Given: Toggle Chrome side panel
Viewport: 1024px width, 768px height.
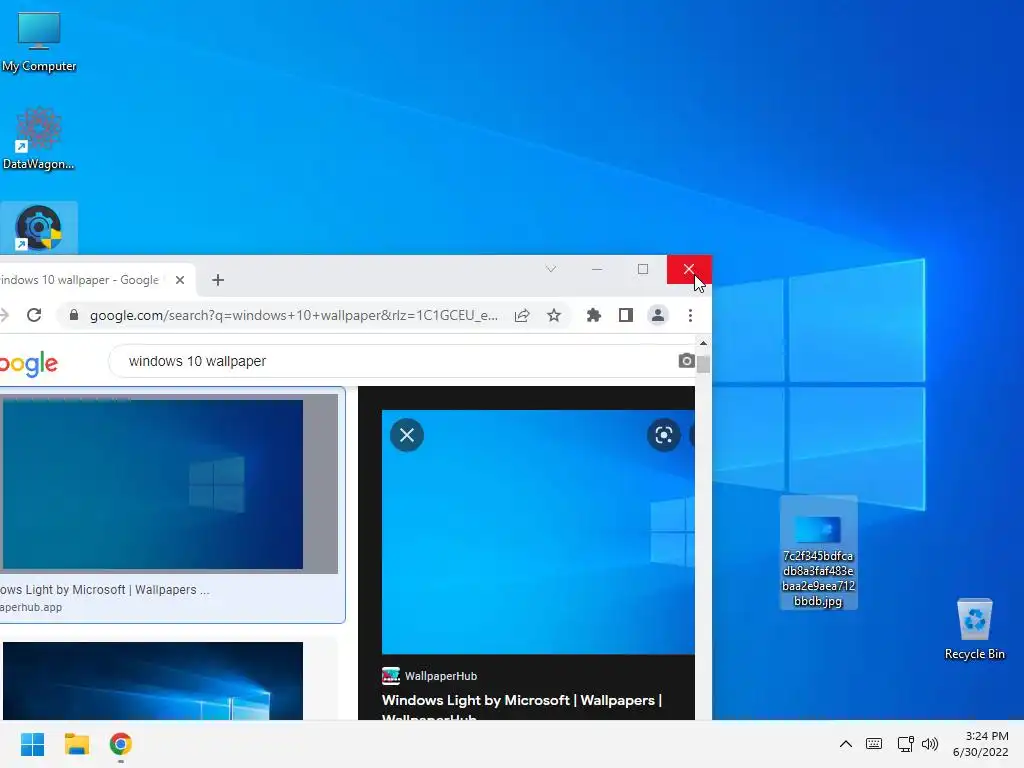Looking at the screenshot, I should pyautogui.click(x=626, y=315).
